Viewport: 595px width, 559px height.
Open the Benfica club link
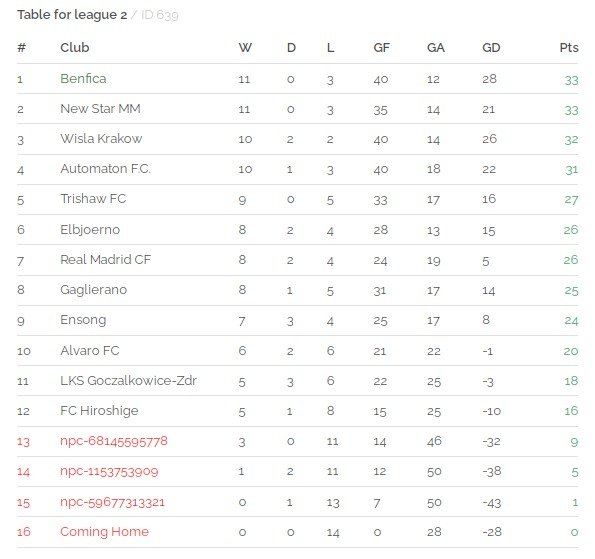[x=83, y=79]
